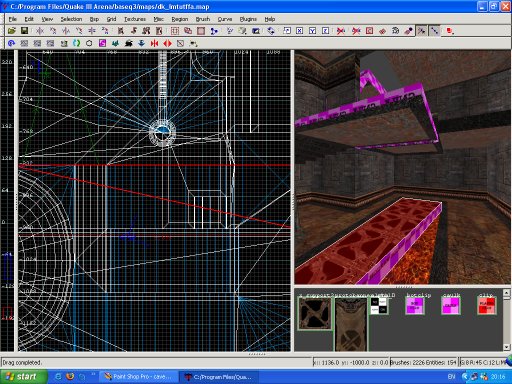Click the Select Complete Tall icon
512x384 pixels.
pyautogui.click(x=121, y=31)
